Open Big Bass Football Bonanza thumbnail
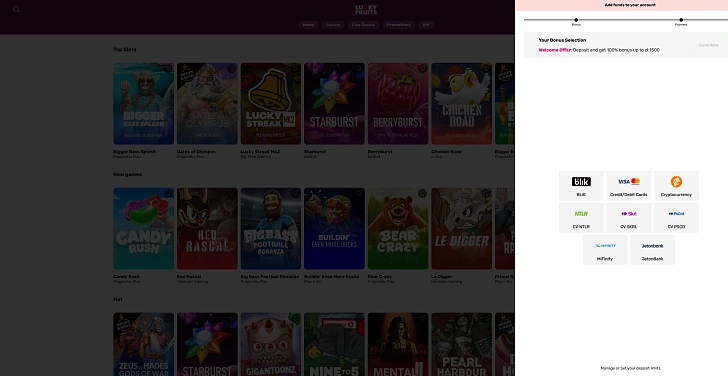This screenshot has width=728, height=376. coord(271,228)
